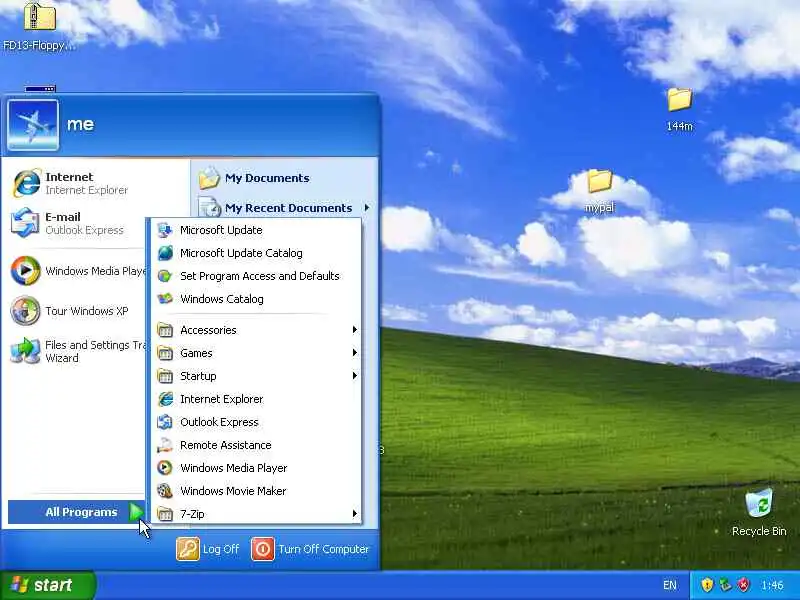
Task: Click the user account airplane picture
Action: (x=33, y=125)
